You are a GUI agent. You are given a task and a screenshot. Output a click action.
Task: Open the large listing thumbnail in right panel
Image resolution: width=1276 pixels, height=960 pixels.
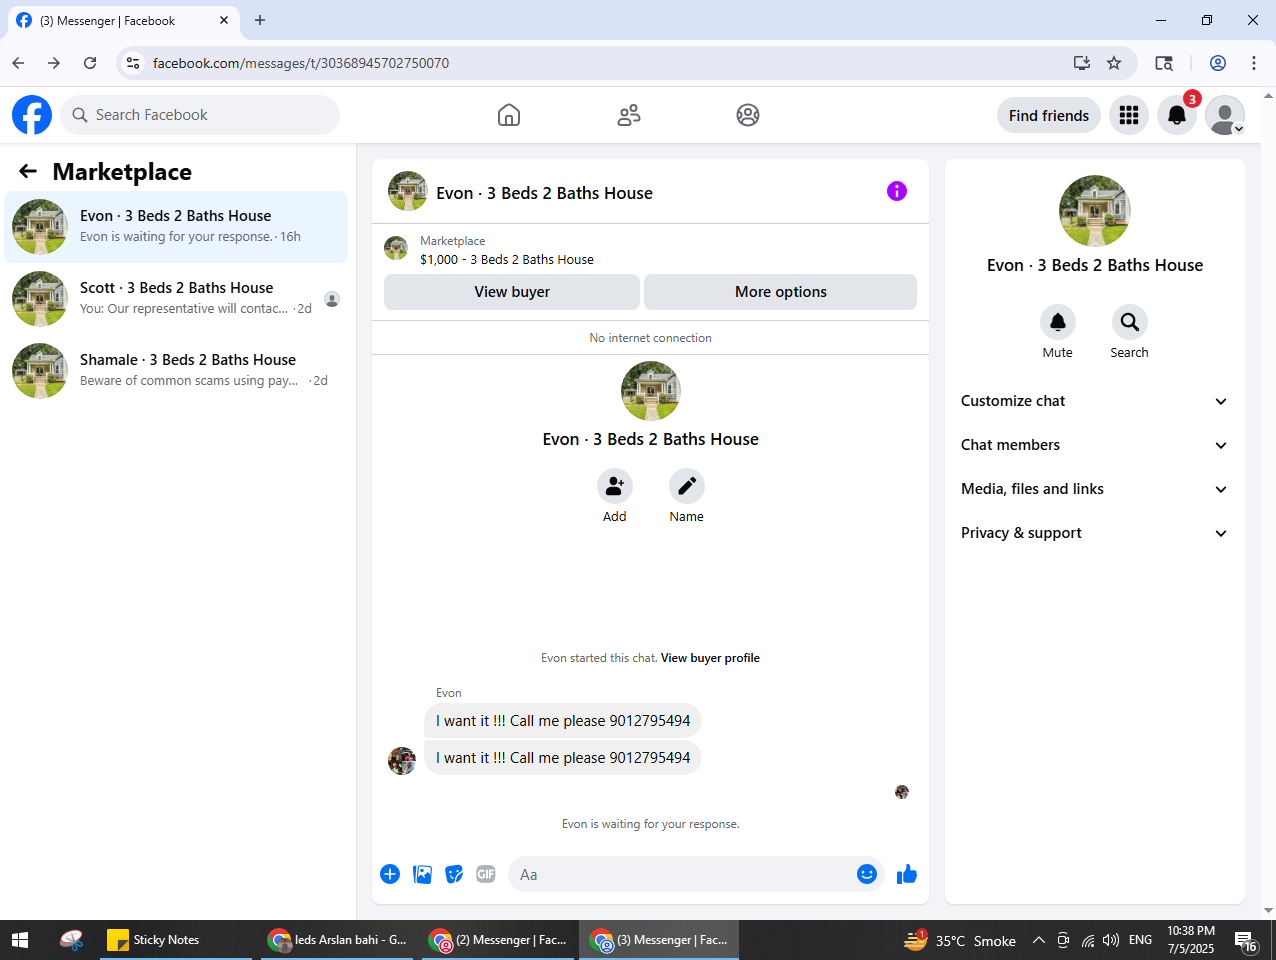coord(1095,211)
